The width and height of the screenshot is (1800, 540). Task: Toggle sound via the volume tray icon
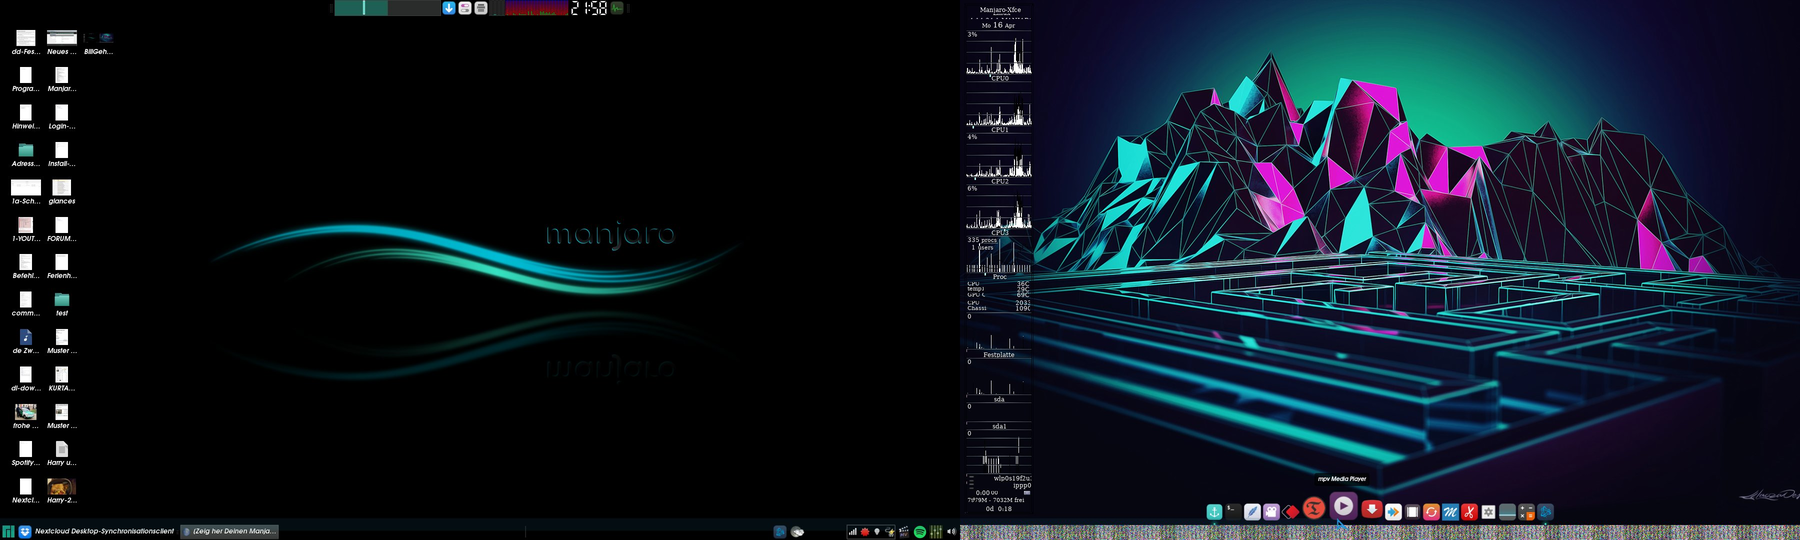coord(951,532)
